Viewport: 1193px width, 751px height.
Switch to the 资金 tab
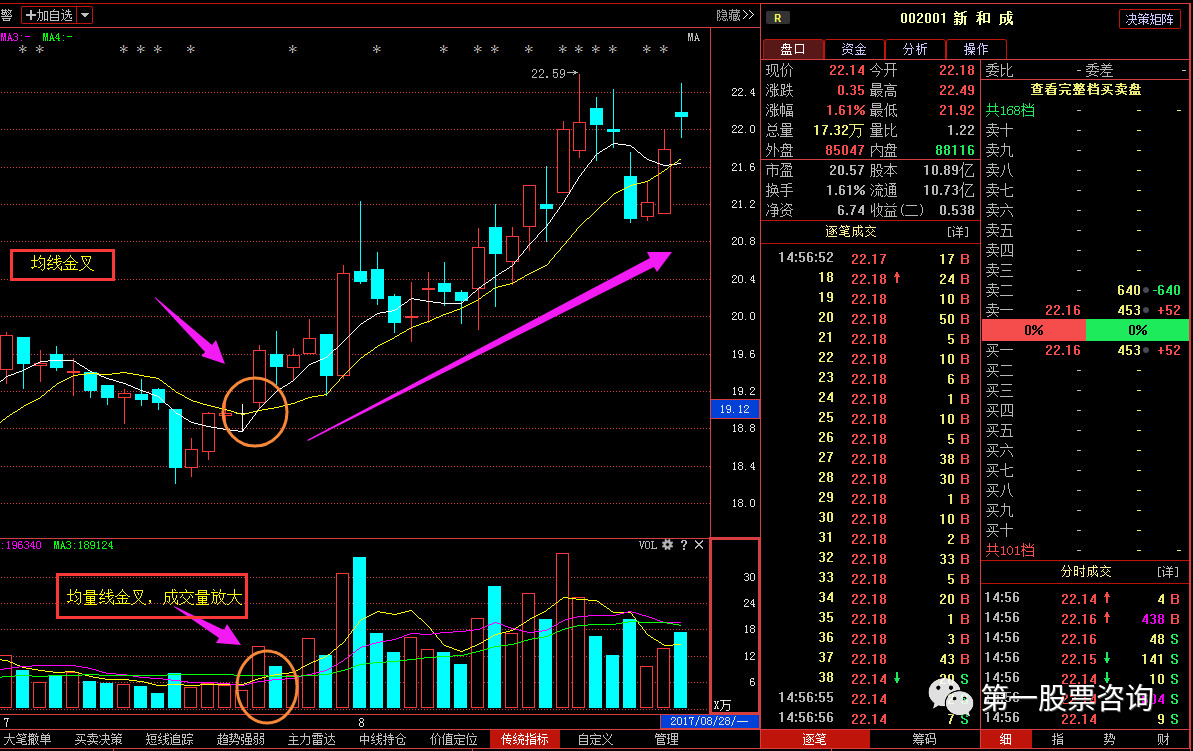[854, 49]
